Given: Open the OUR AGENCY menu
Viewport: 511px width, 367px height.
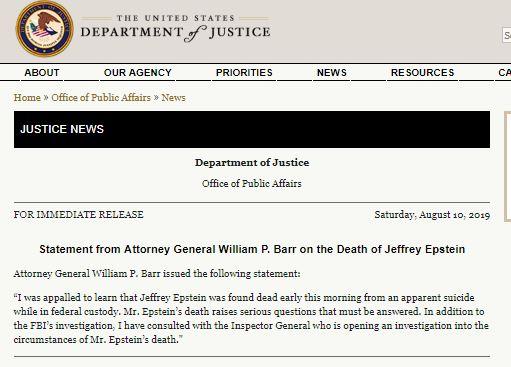Looking at the screenshot, I should point(138,72).
